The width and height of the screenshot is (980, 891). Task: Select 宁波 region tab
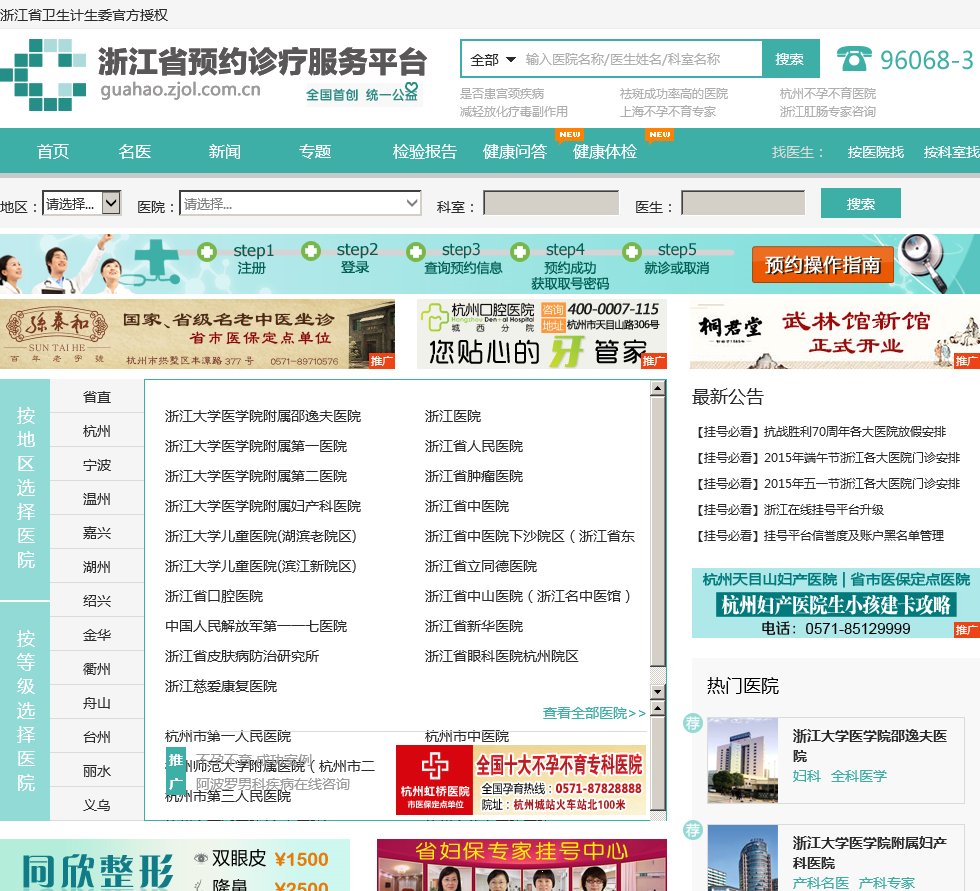click(x=97, y=465)
